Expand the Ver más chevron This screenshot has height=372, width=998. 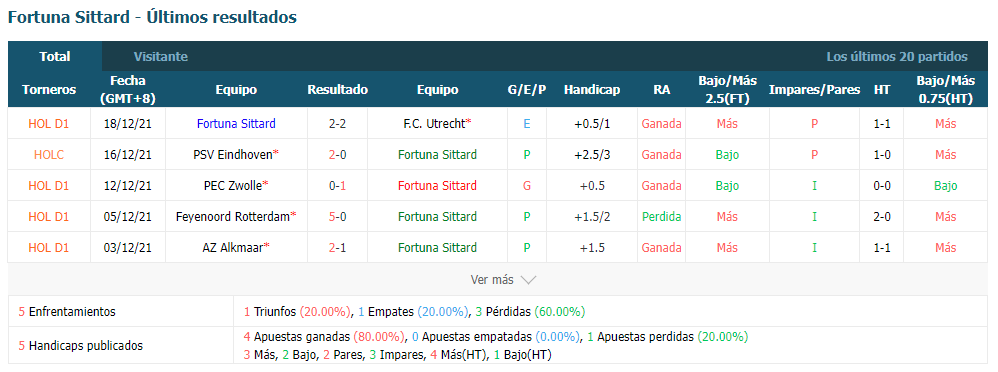tap(528, 280)
